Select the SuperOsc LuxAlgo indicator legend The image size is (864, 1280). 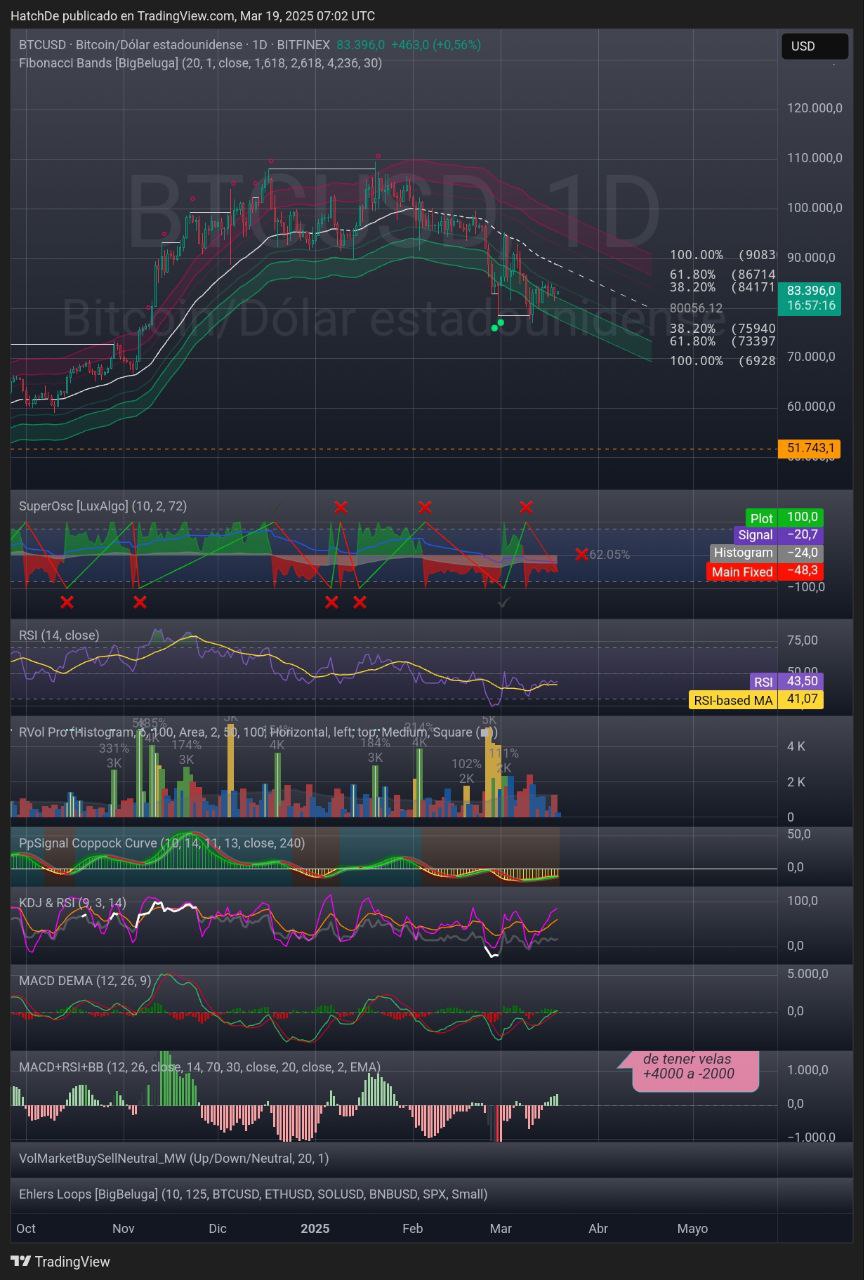tap(103, 506)
